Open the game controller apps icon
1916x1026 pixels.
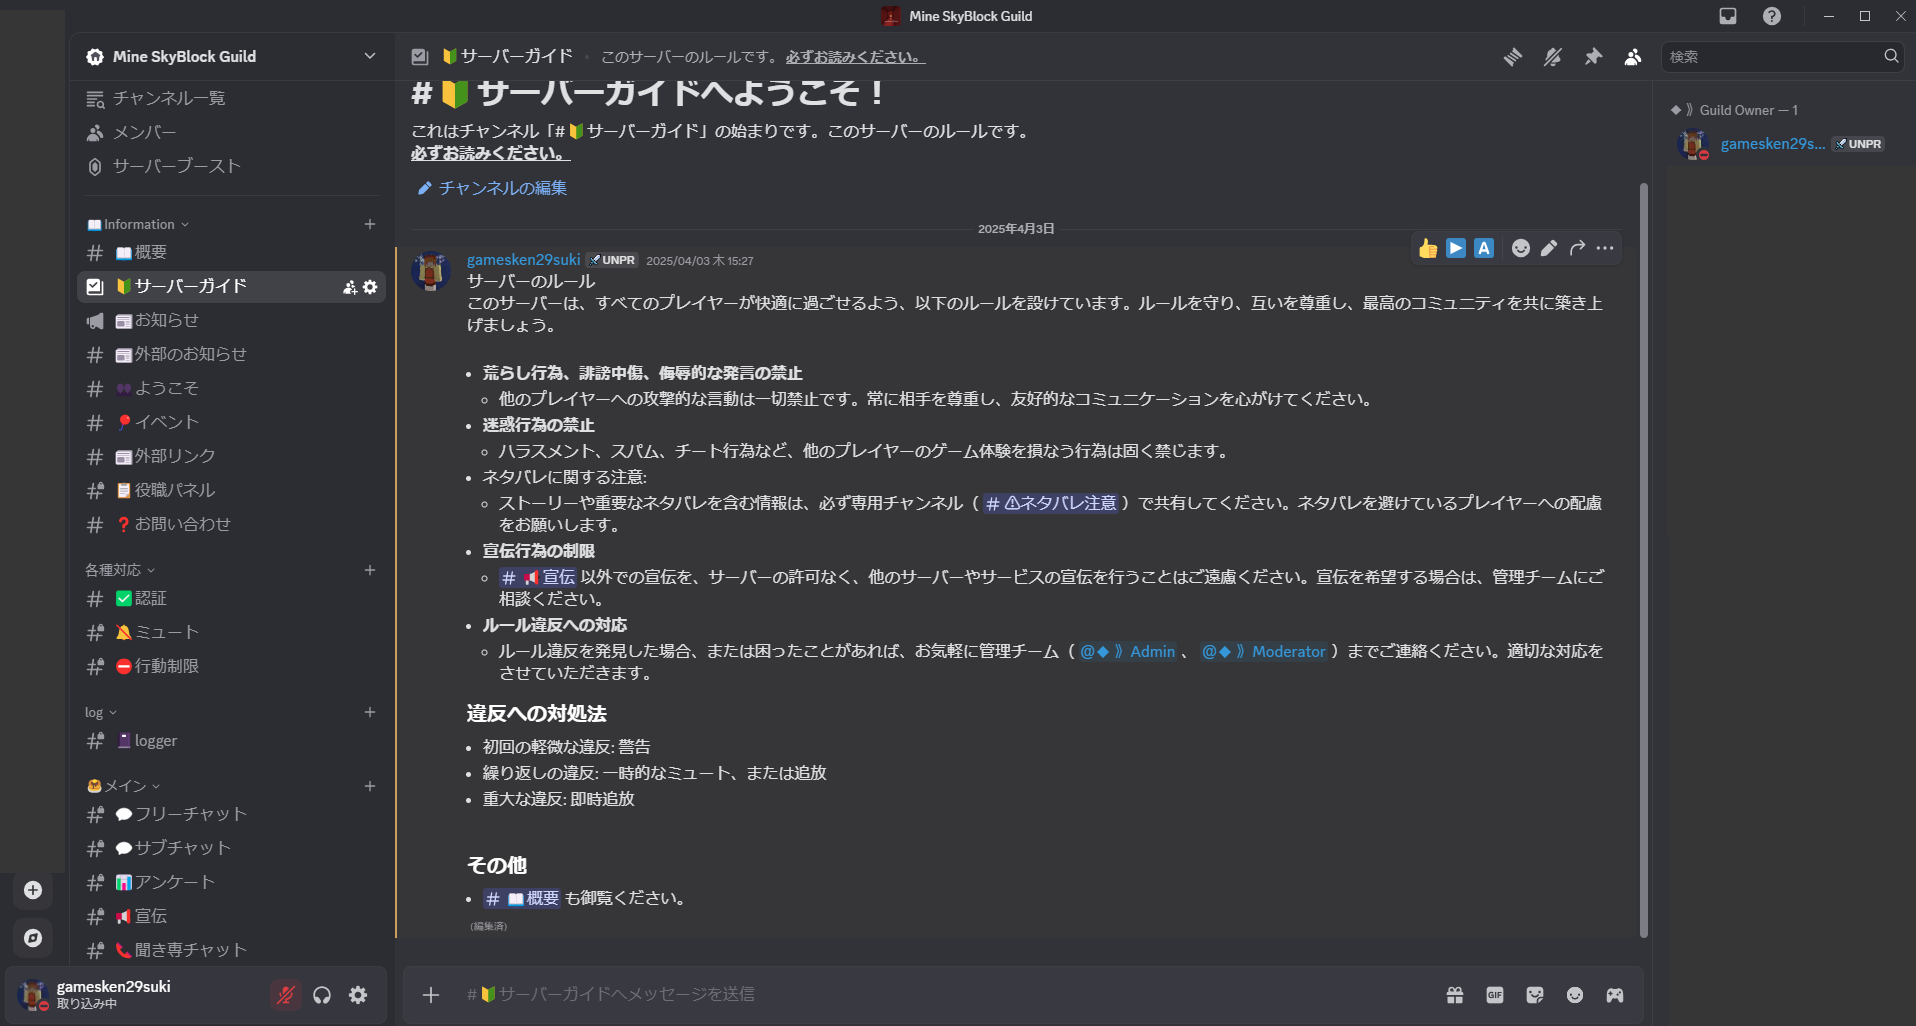tap(1615, 995)
